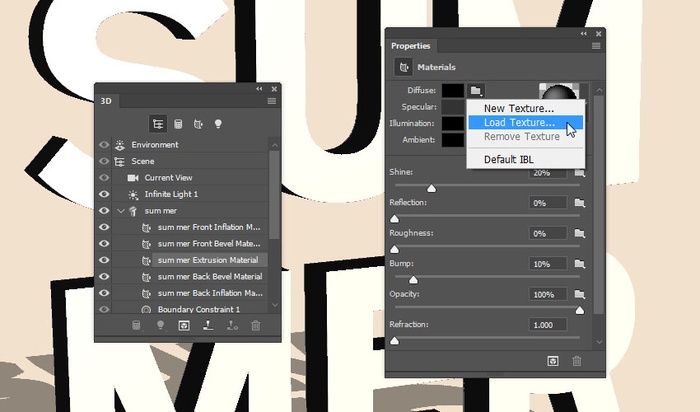
Task: Click the Materials icon in Properties header
Action: [x=404, y=67]
